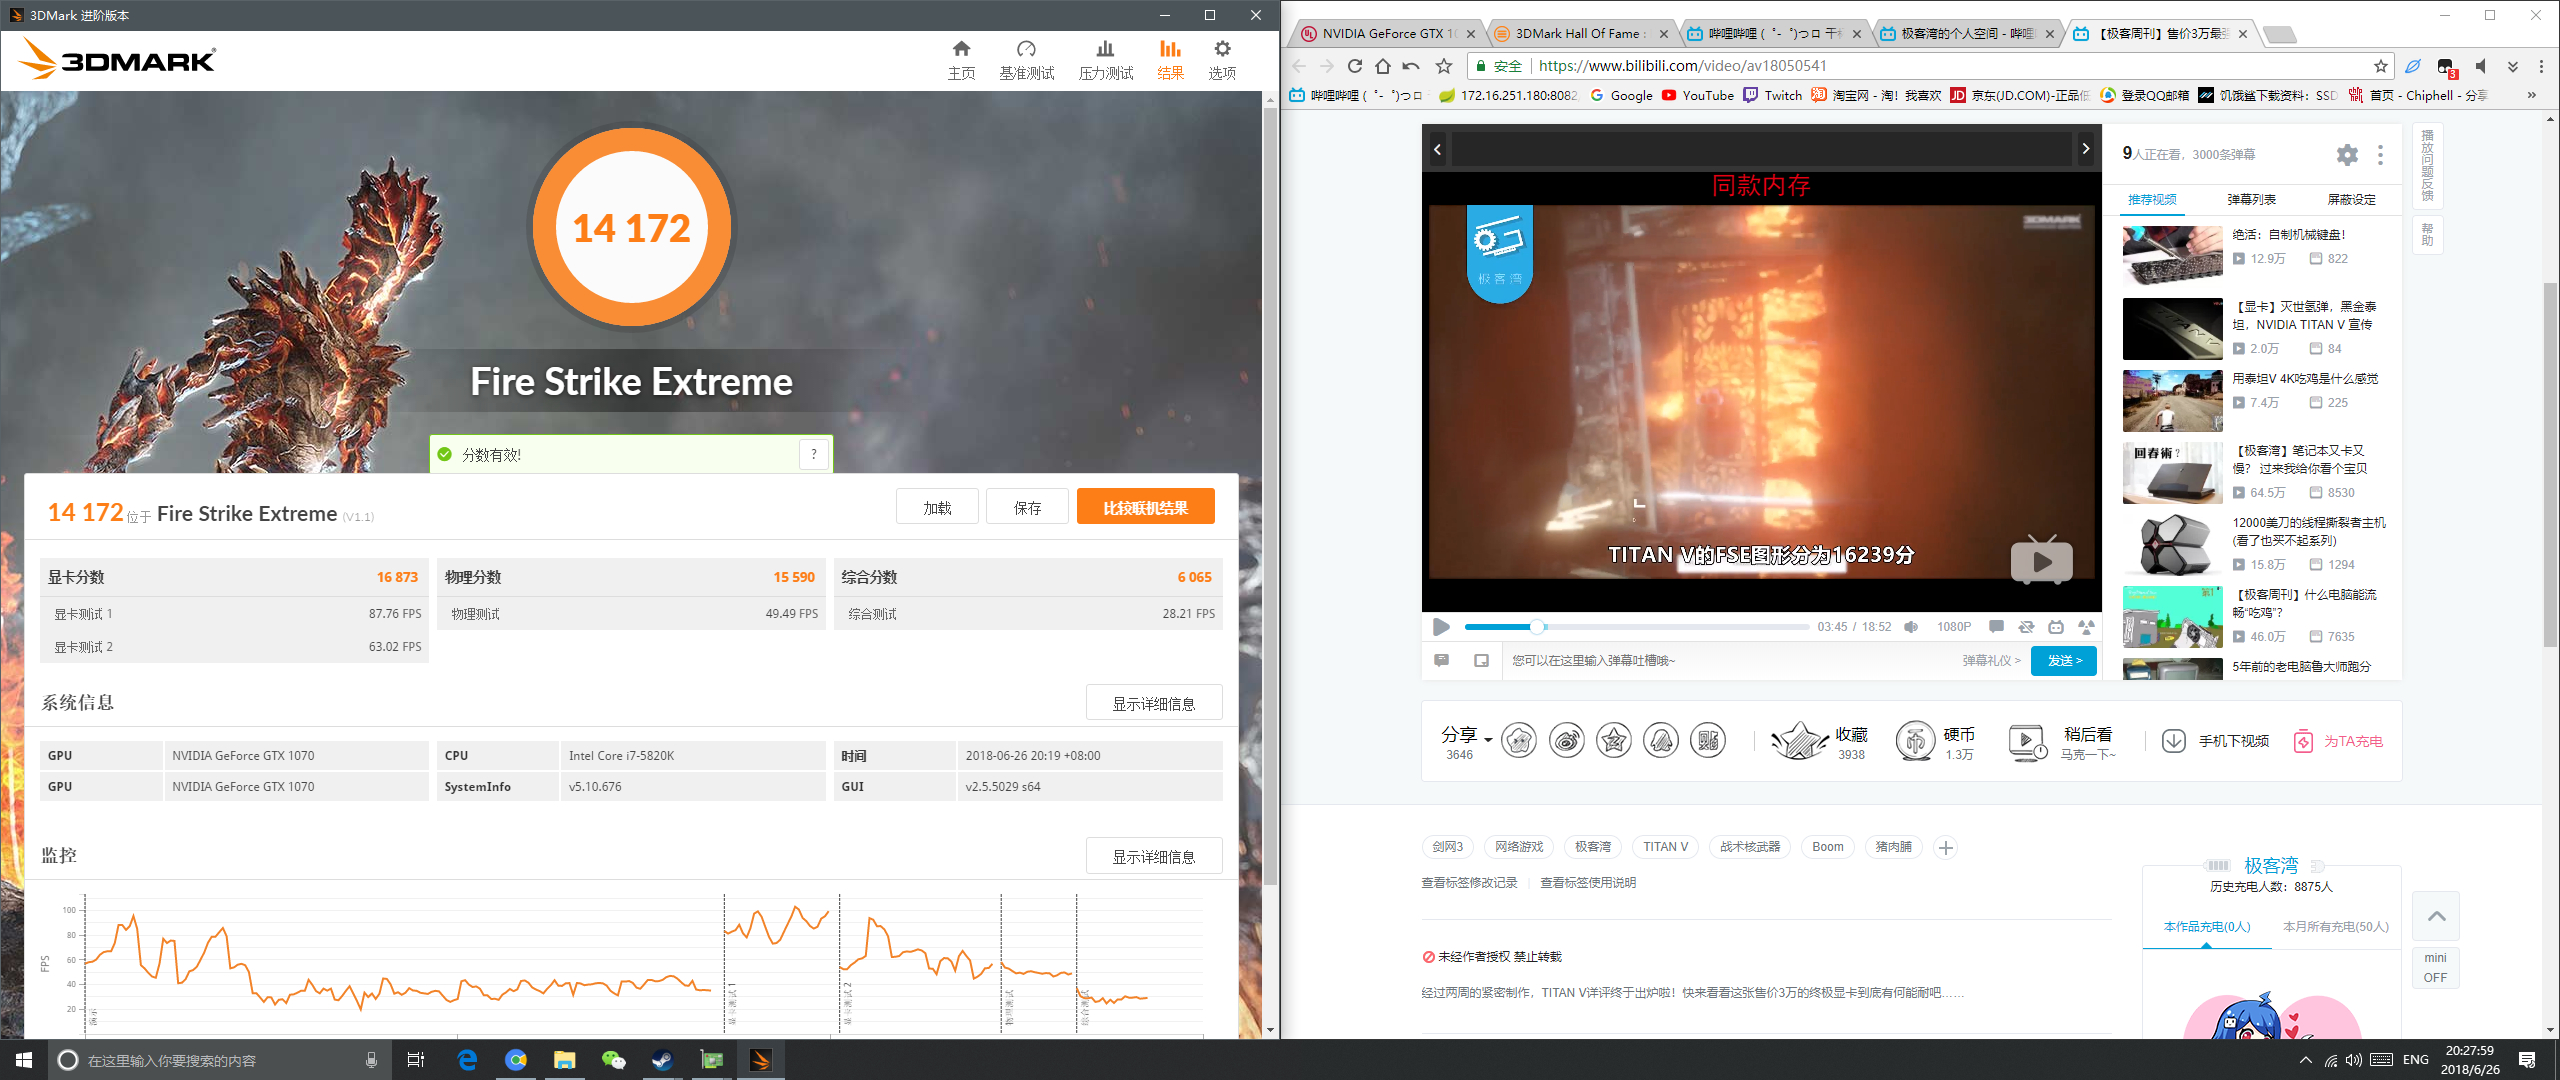Toggle the mini player OFF switch
Image resolution: width=2560 pixels, height=1080 pixels.
click(2435, 968)
